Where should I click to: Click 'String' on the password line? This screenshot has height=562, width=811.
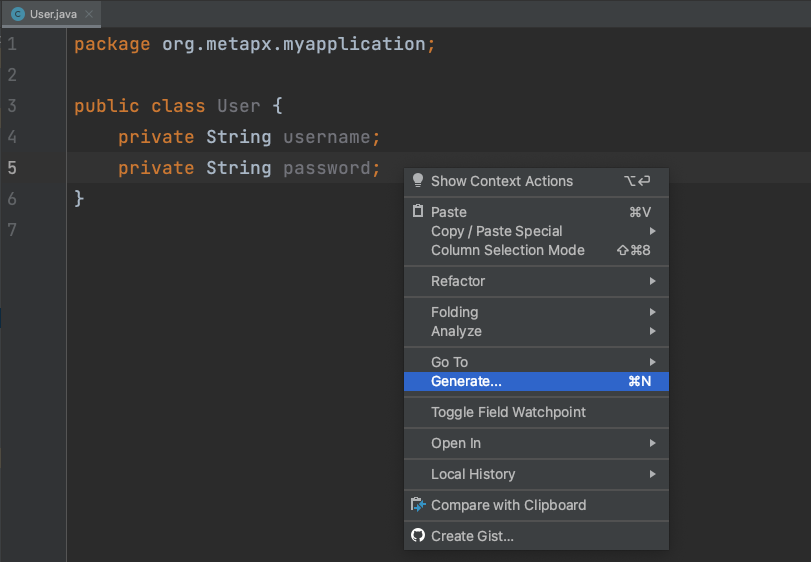238,169
